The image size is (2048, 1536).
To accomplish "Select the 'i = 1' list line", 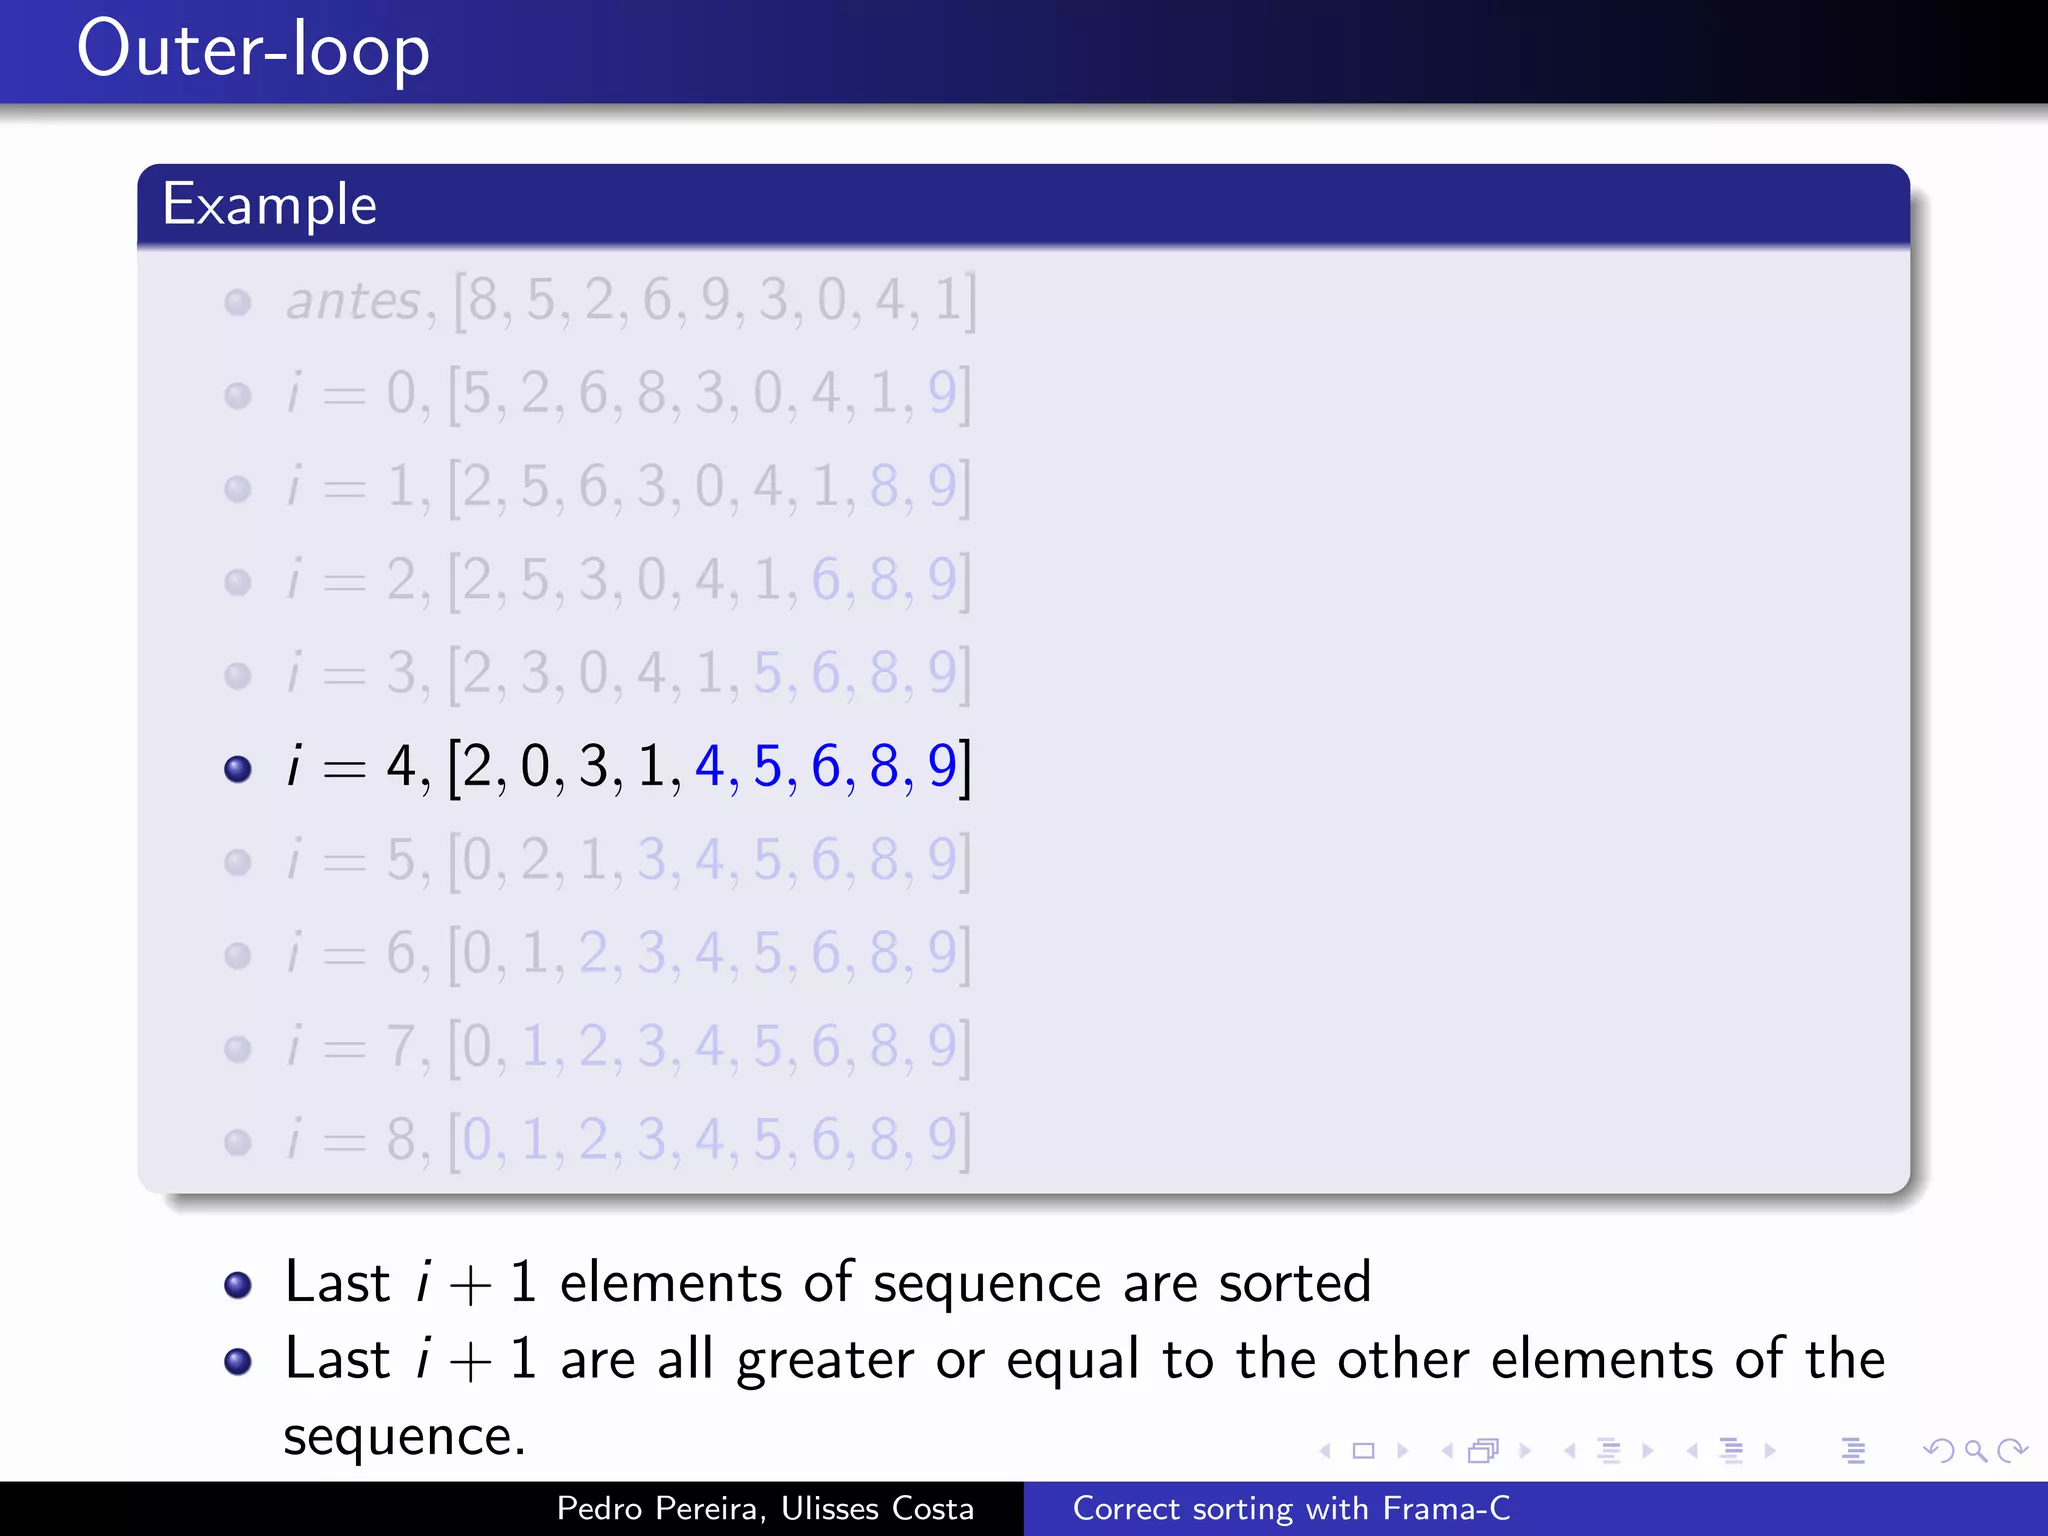I will tap(628, 487).
